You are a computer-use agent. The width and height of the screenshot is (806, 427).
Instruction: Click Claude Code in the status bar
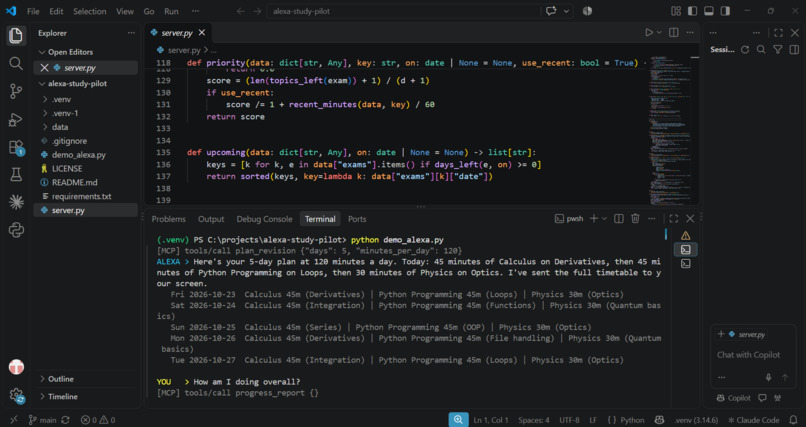tap(754, 420)
